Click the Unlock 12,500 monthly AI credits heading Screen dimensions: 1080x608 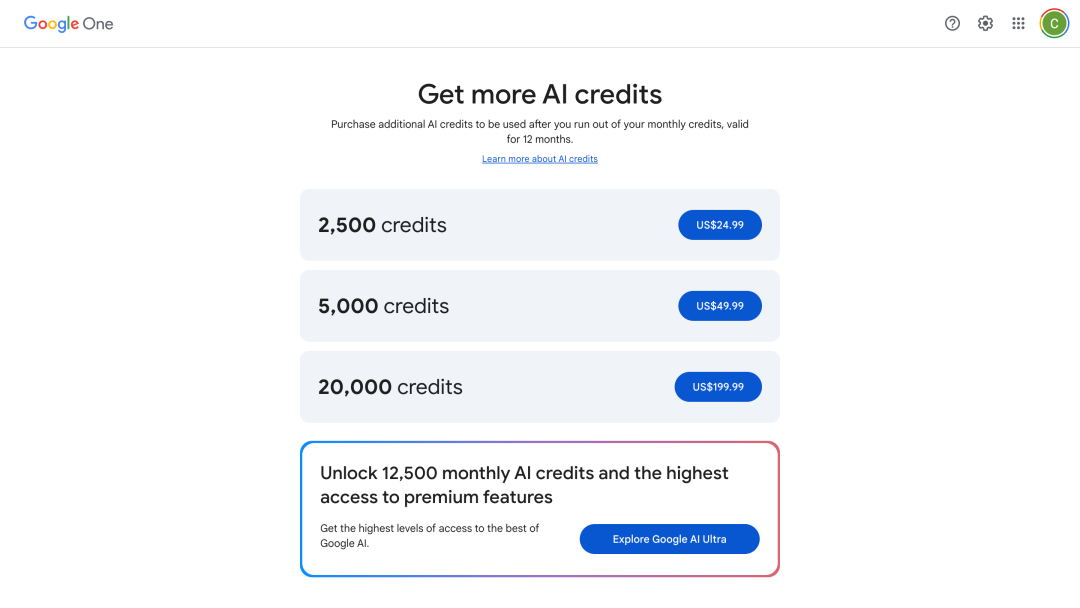pos(524,485)
